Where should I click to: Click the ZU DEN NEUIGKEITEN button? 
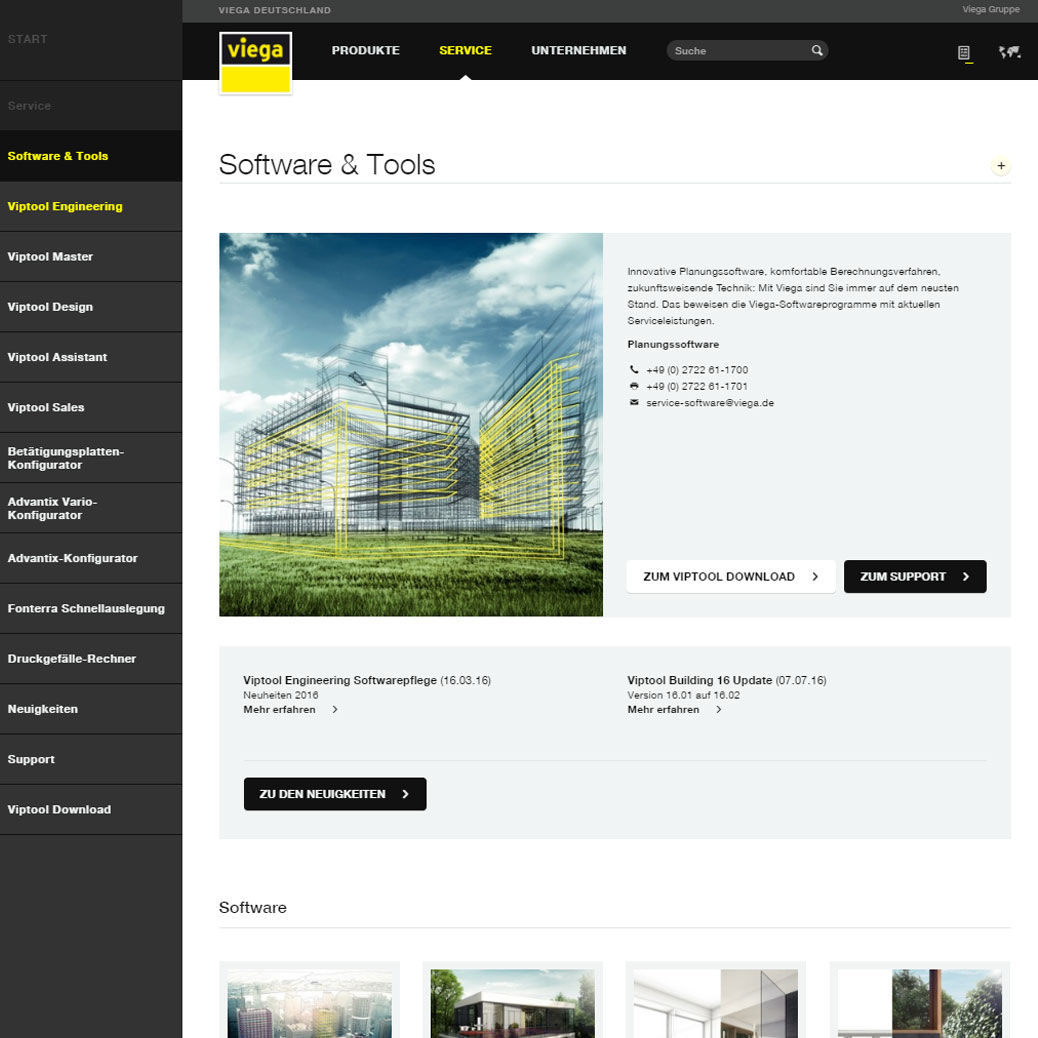(335, 794)
